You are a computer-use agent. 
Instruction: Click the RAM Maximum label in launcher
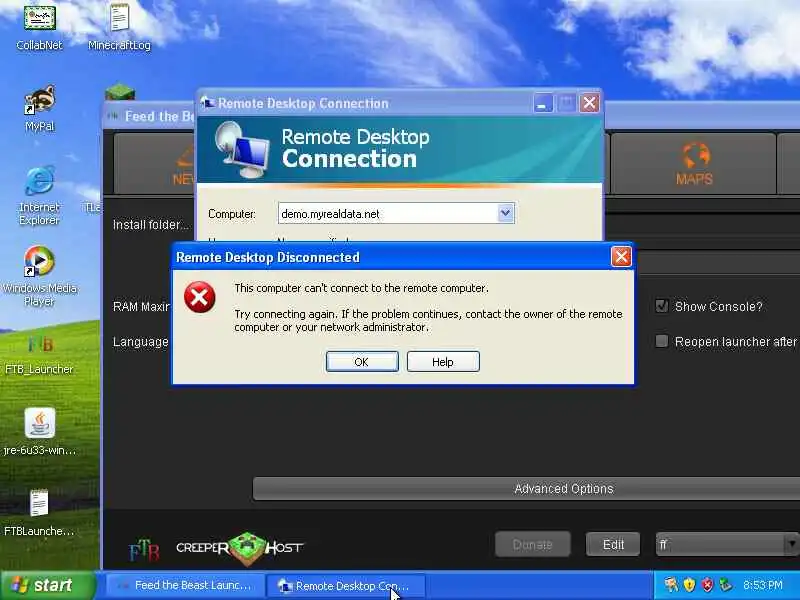tap(141, 306)
